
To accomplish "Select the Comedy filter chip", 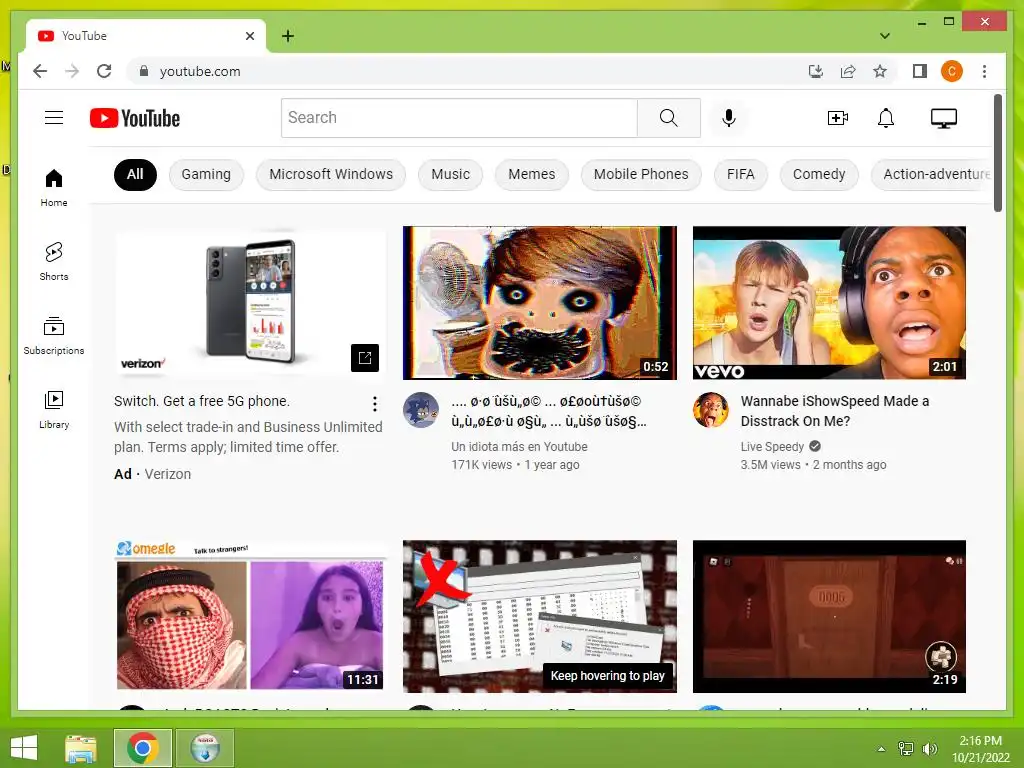I will pos(819,174).
